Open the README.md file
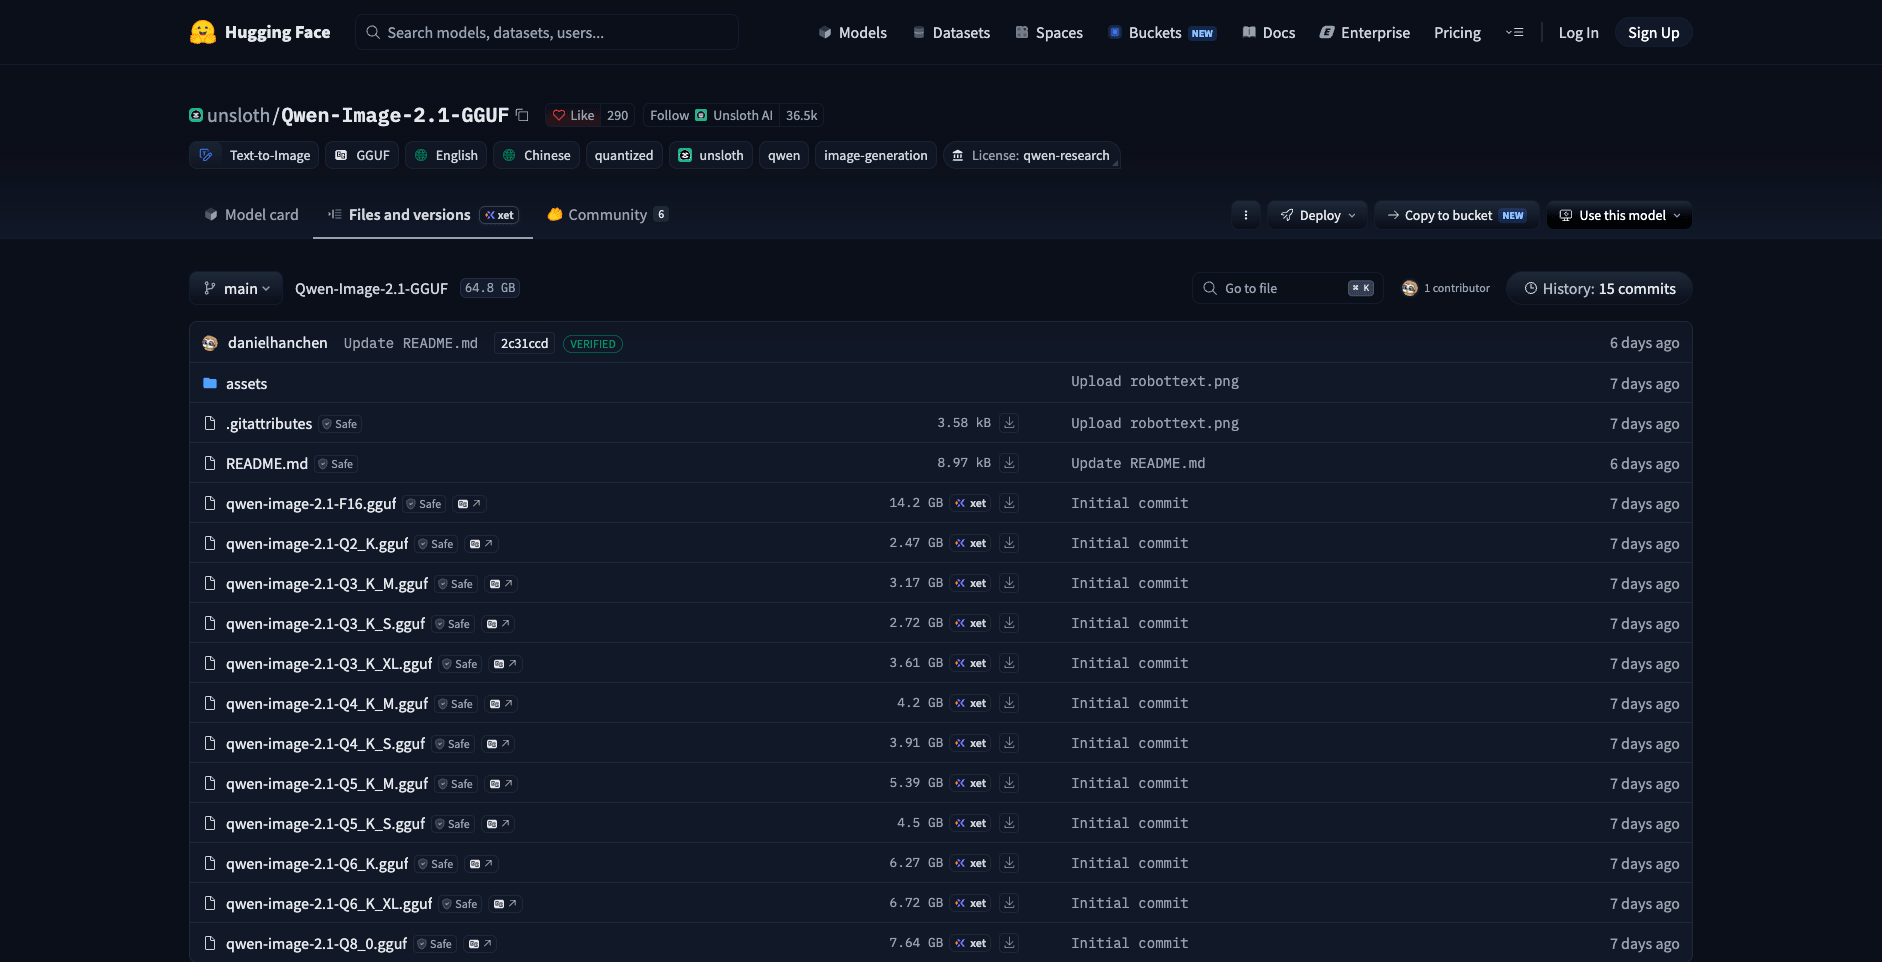 coord(267,464)
